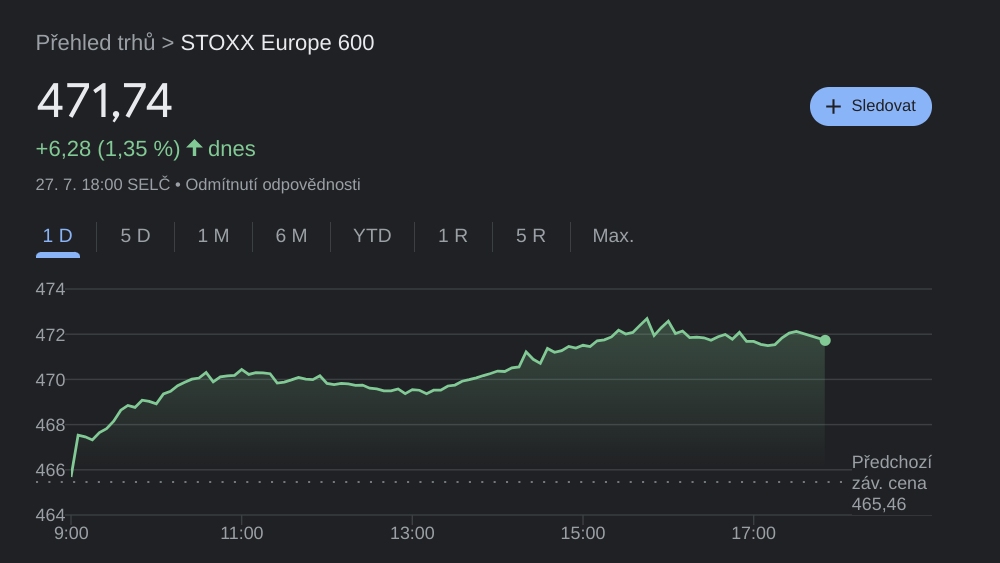Viewport: 1000px width, 563px height.
Task: Click the 466 y-axis label
Action: click(50, 470)
